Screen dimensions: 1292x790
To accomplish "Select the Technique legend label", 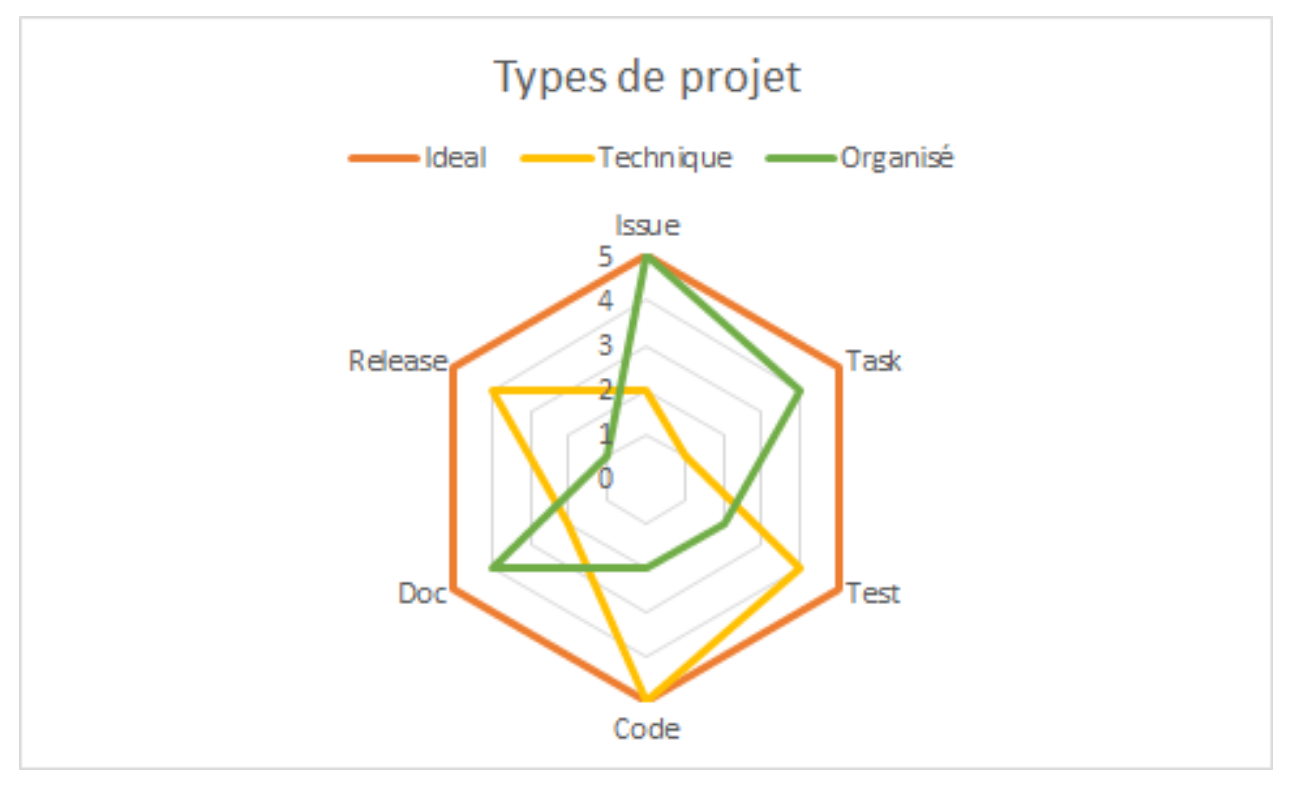I will [x=665, y=158].
